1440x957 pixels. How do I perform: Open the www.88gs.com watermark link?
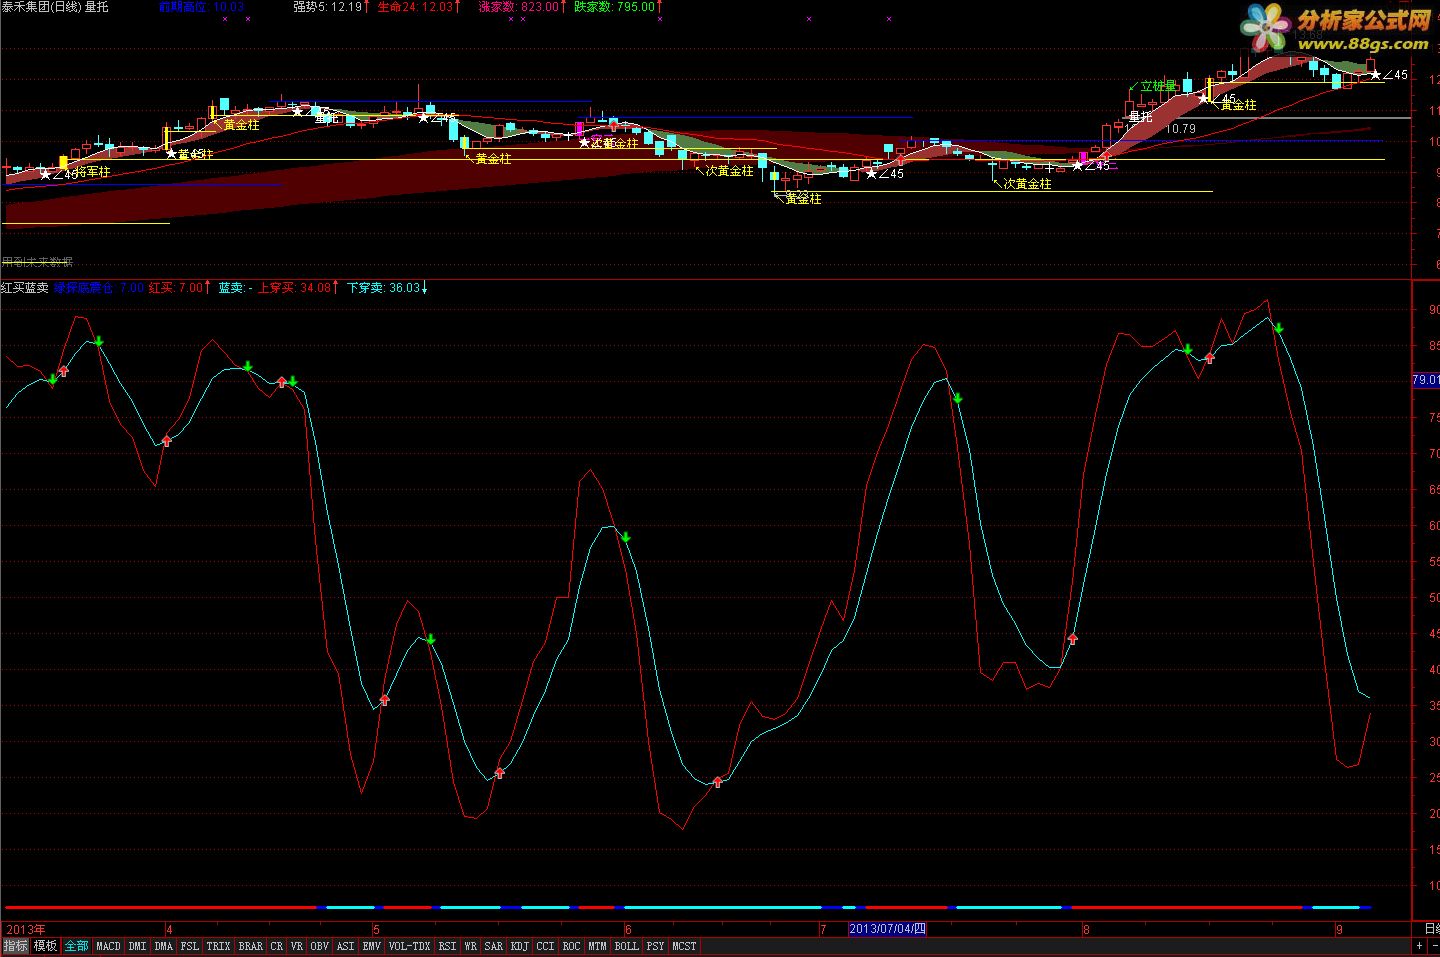1364,43
